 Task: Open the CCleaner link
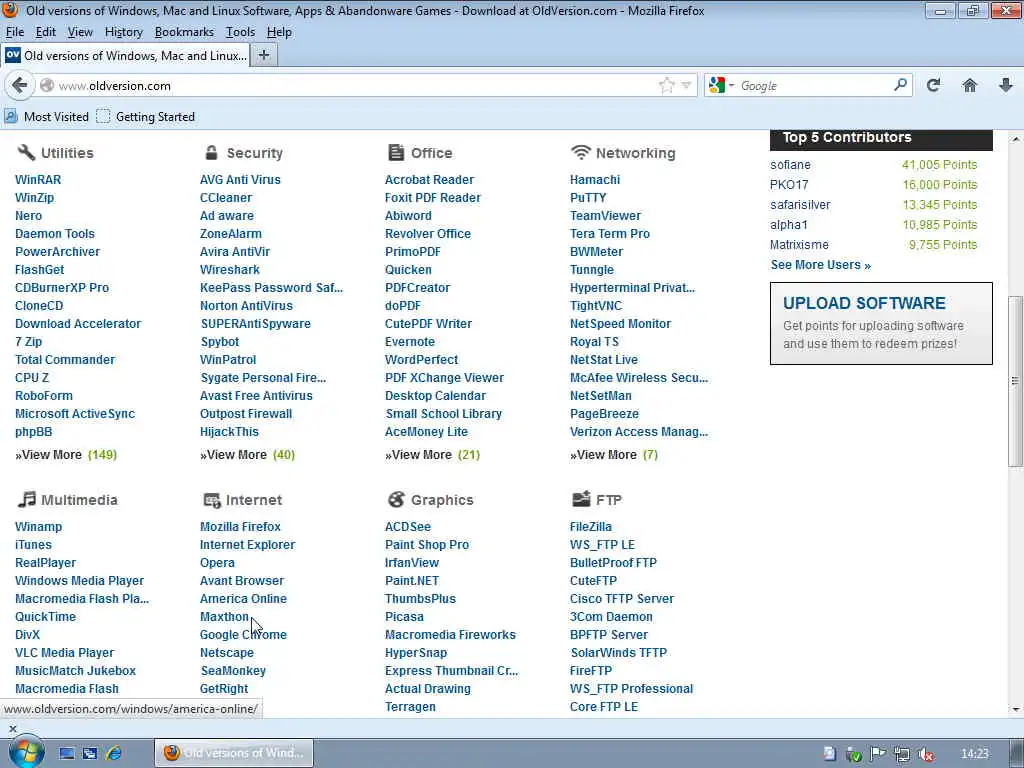(x=226, y=198)
